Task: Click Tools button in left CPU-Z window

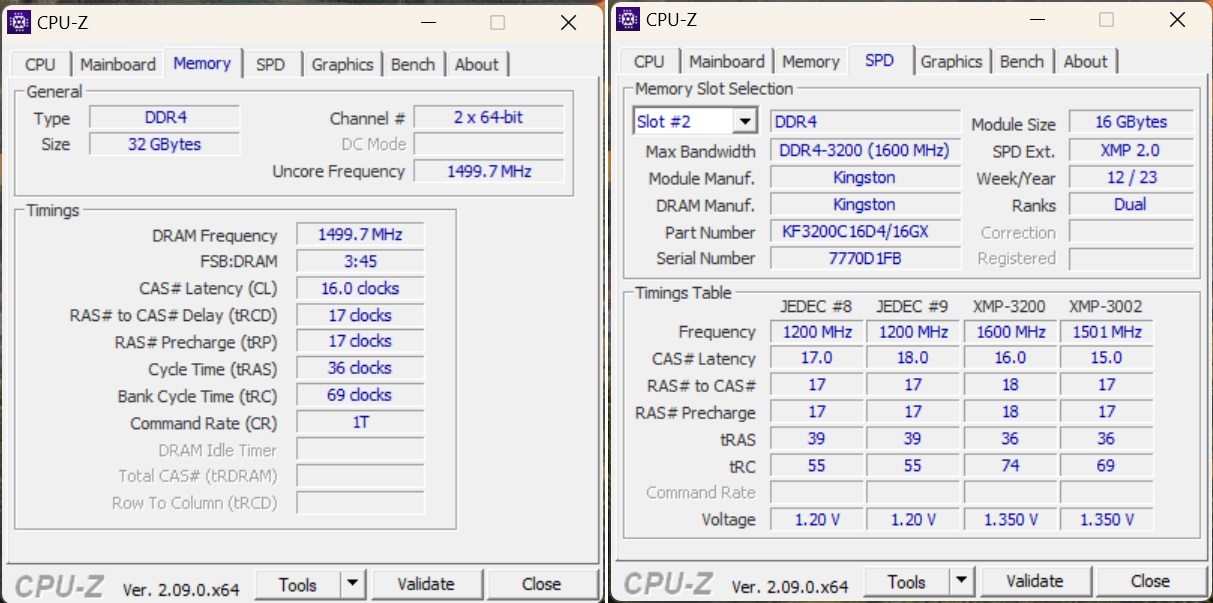Action: (298, 585)
